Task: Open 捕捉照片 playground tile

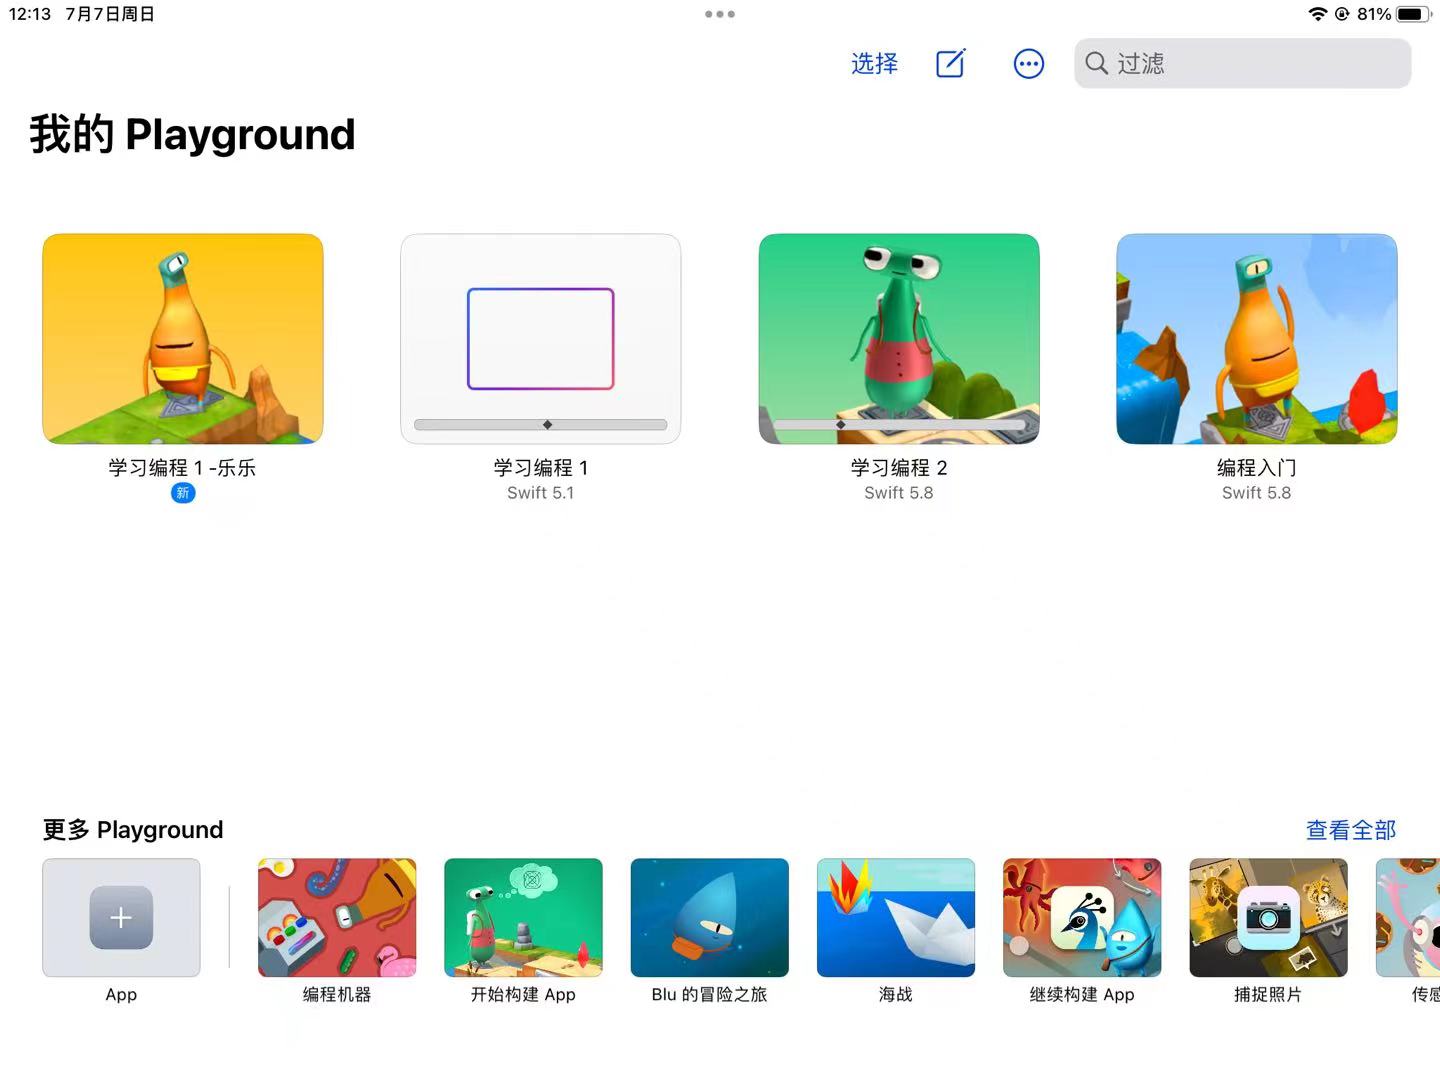Action: point(1268,917)
